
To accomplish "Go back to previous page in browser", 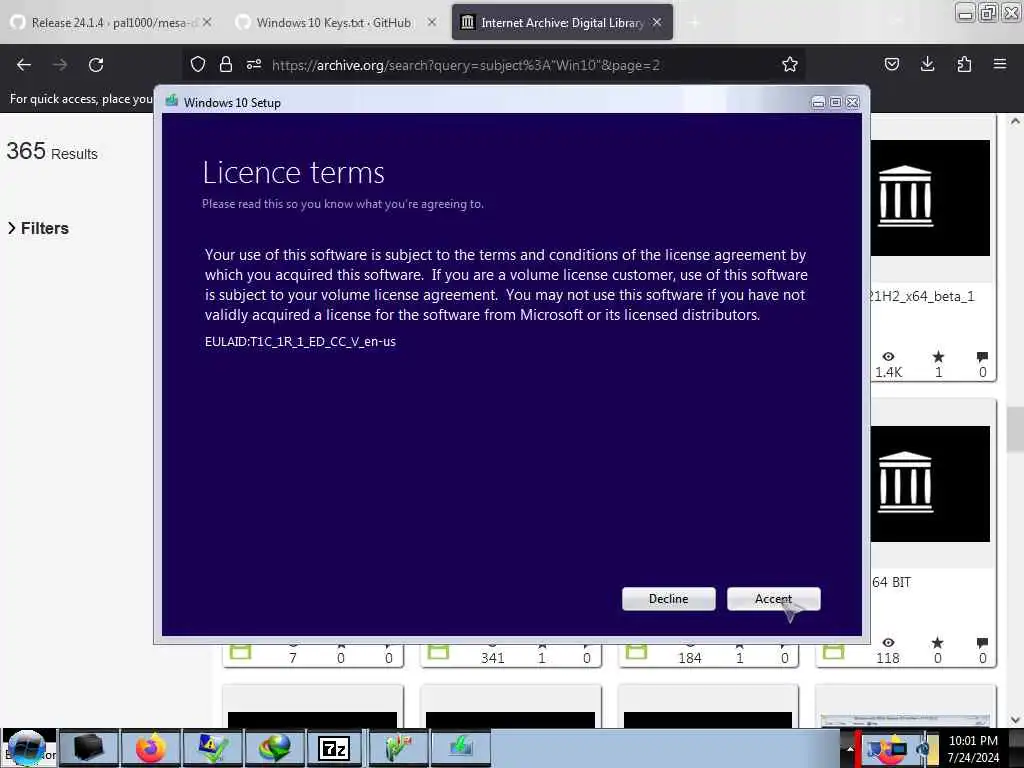I will point(24,65).
